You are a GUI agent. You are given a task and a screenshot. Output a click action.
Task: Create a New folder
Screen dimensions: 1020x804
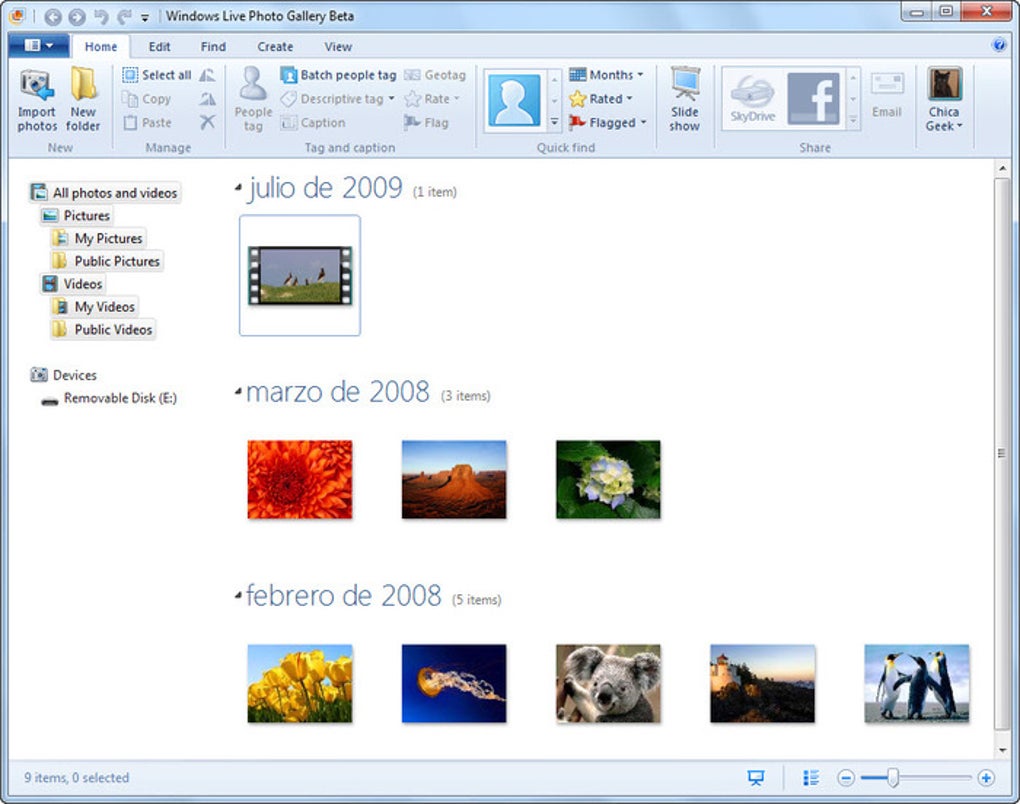(x=83, y=100)
